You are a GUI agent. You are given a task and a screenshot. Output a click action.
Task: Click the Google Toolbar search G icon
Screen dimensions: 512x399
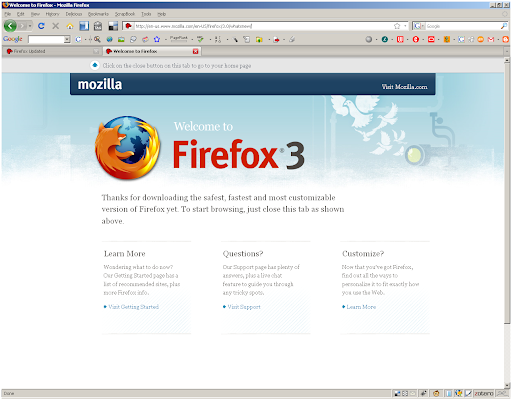(x=78, y=39)
